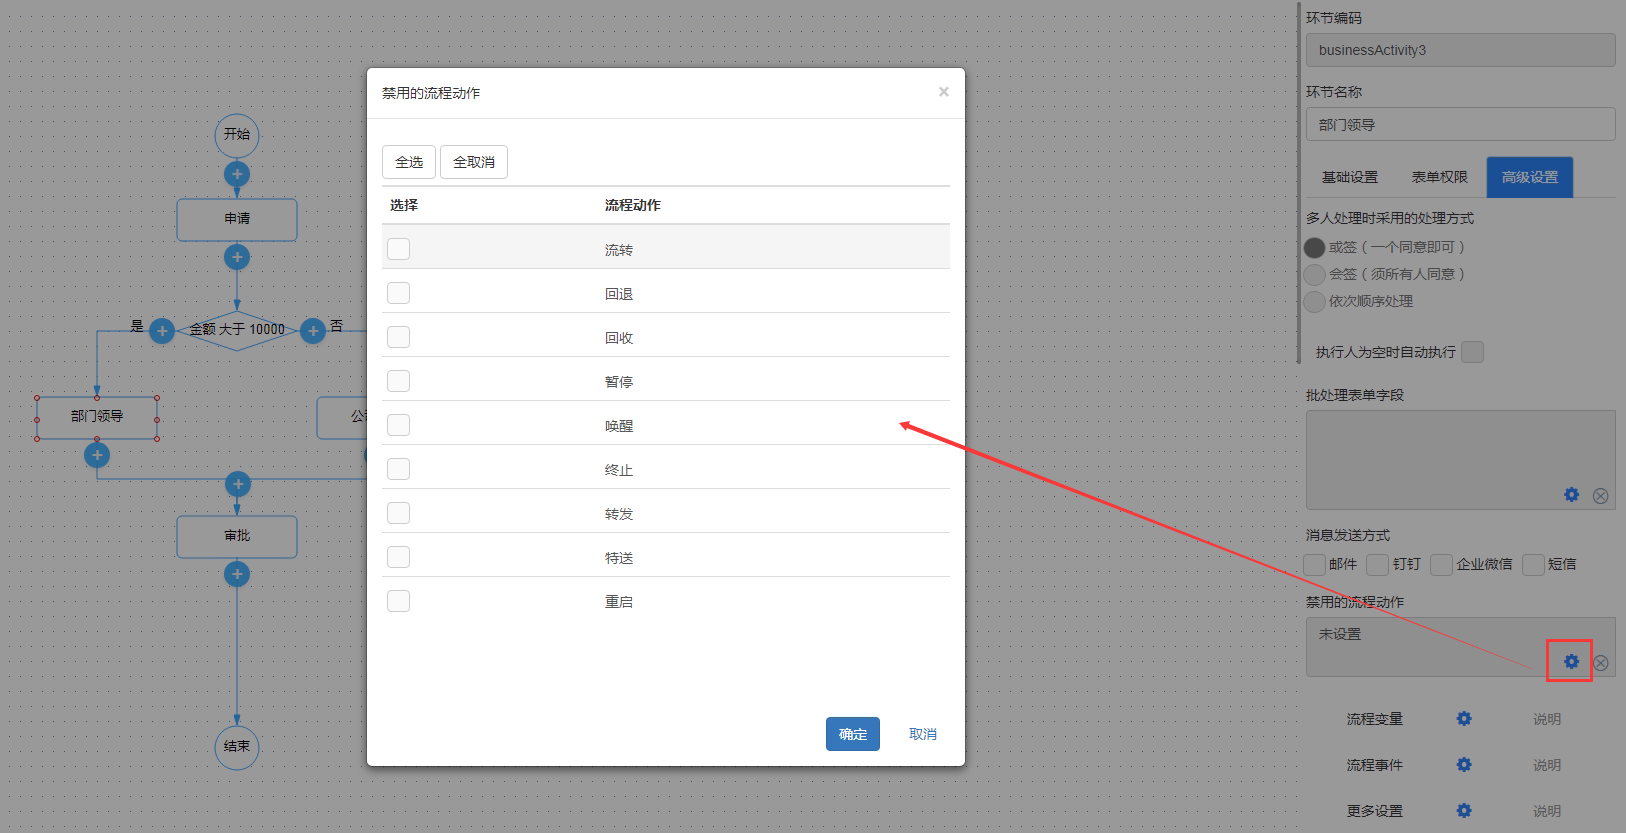Click the 环节名称 input field
This screenshot has width=1626, height=833.
[x=1460, y=125]
